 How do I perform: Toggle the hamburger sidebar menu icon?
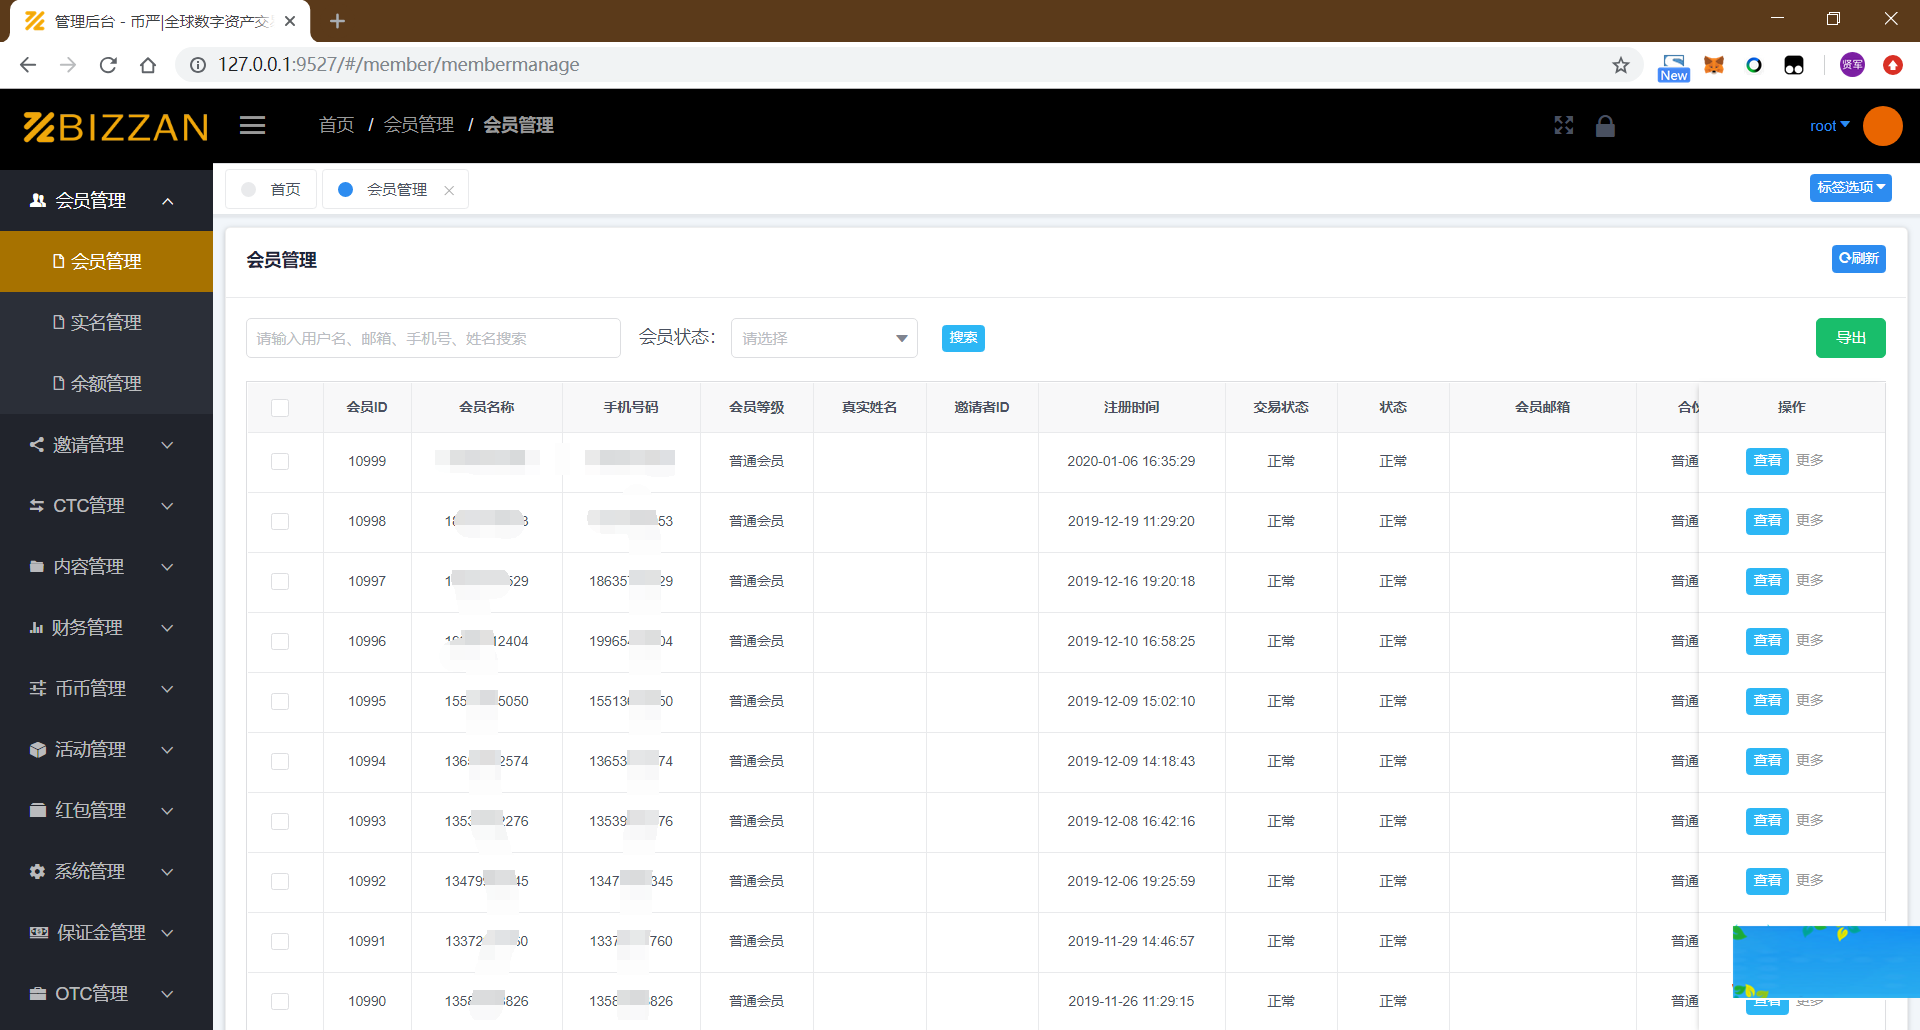coord(252,125)
